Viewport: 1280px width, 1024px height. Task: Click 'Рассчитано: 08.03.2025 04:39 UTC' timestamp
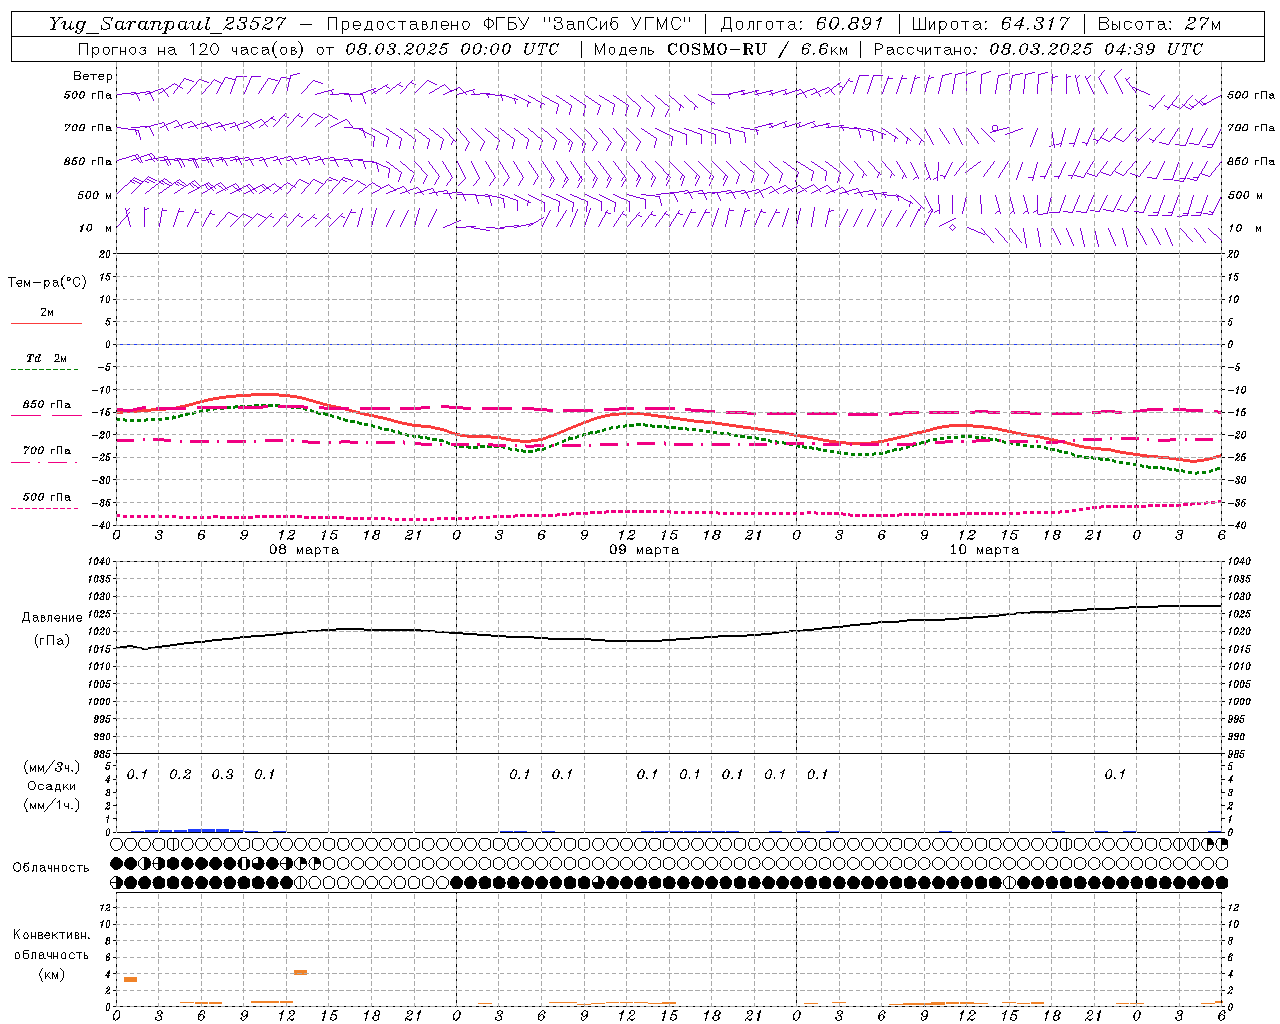click(1038, 49)
